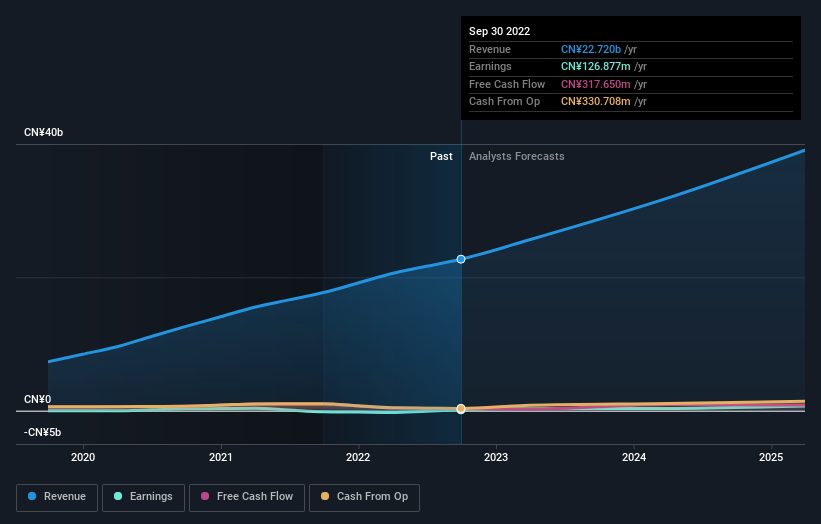Click the orange Cash From Op legend dot
This screenshot has height=524, width=821.
[x=325, y=496]
